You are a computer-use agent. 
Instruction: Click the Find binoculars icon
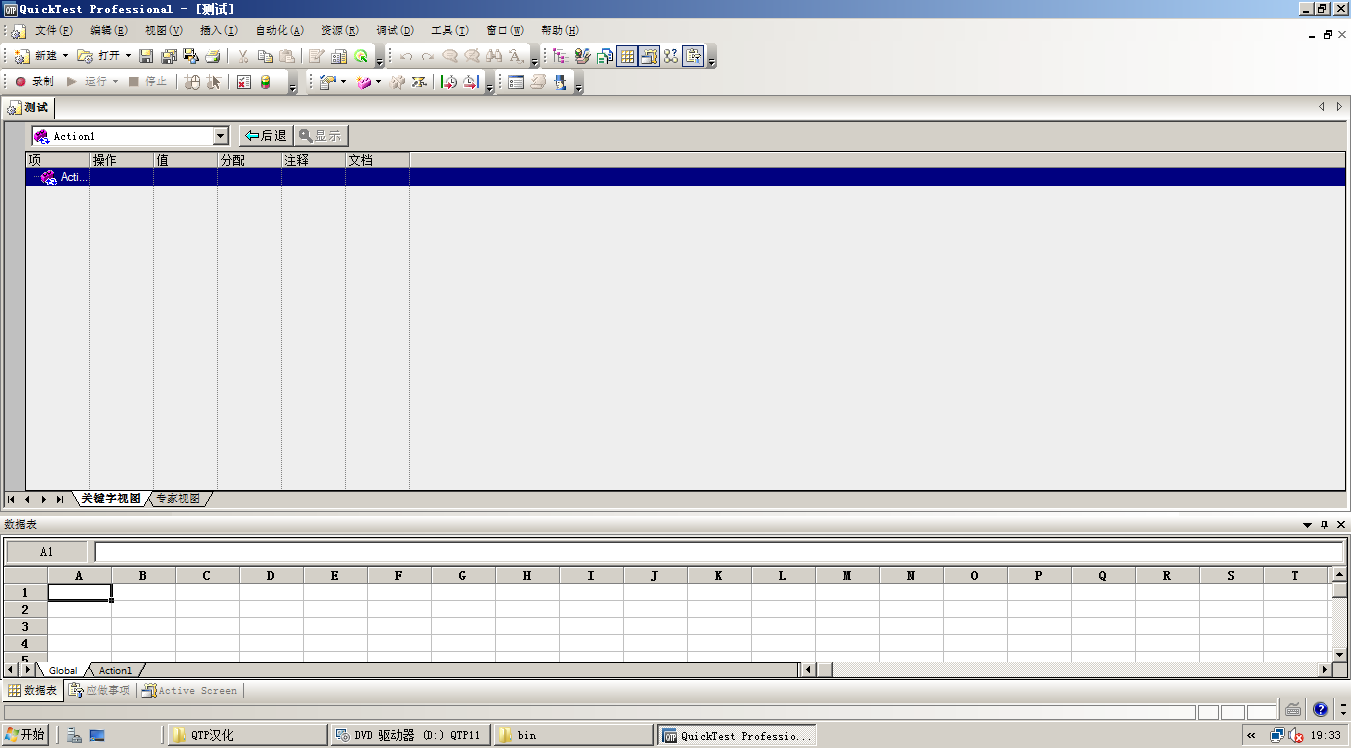pos(494,56)
